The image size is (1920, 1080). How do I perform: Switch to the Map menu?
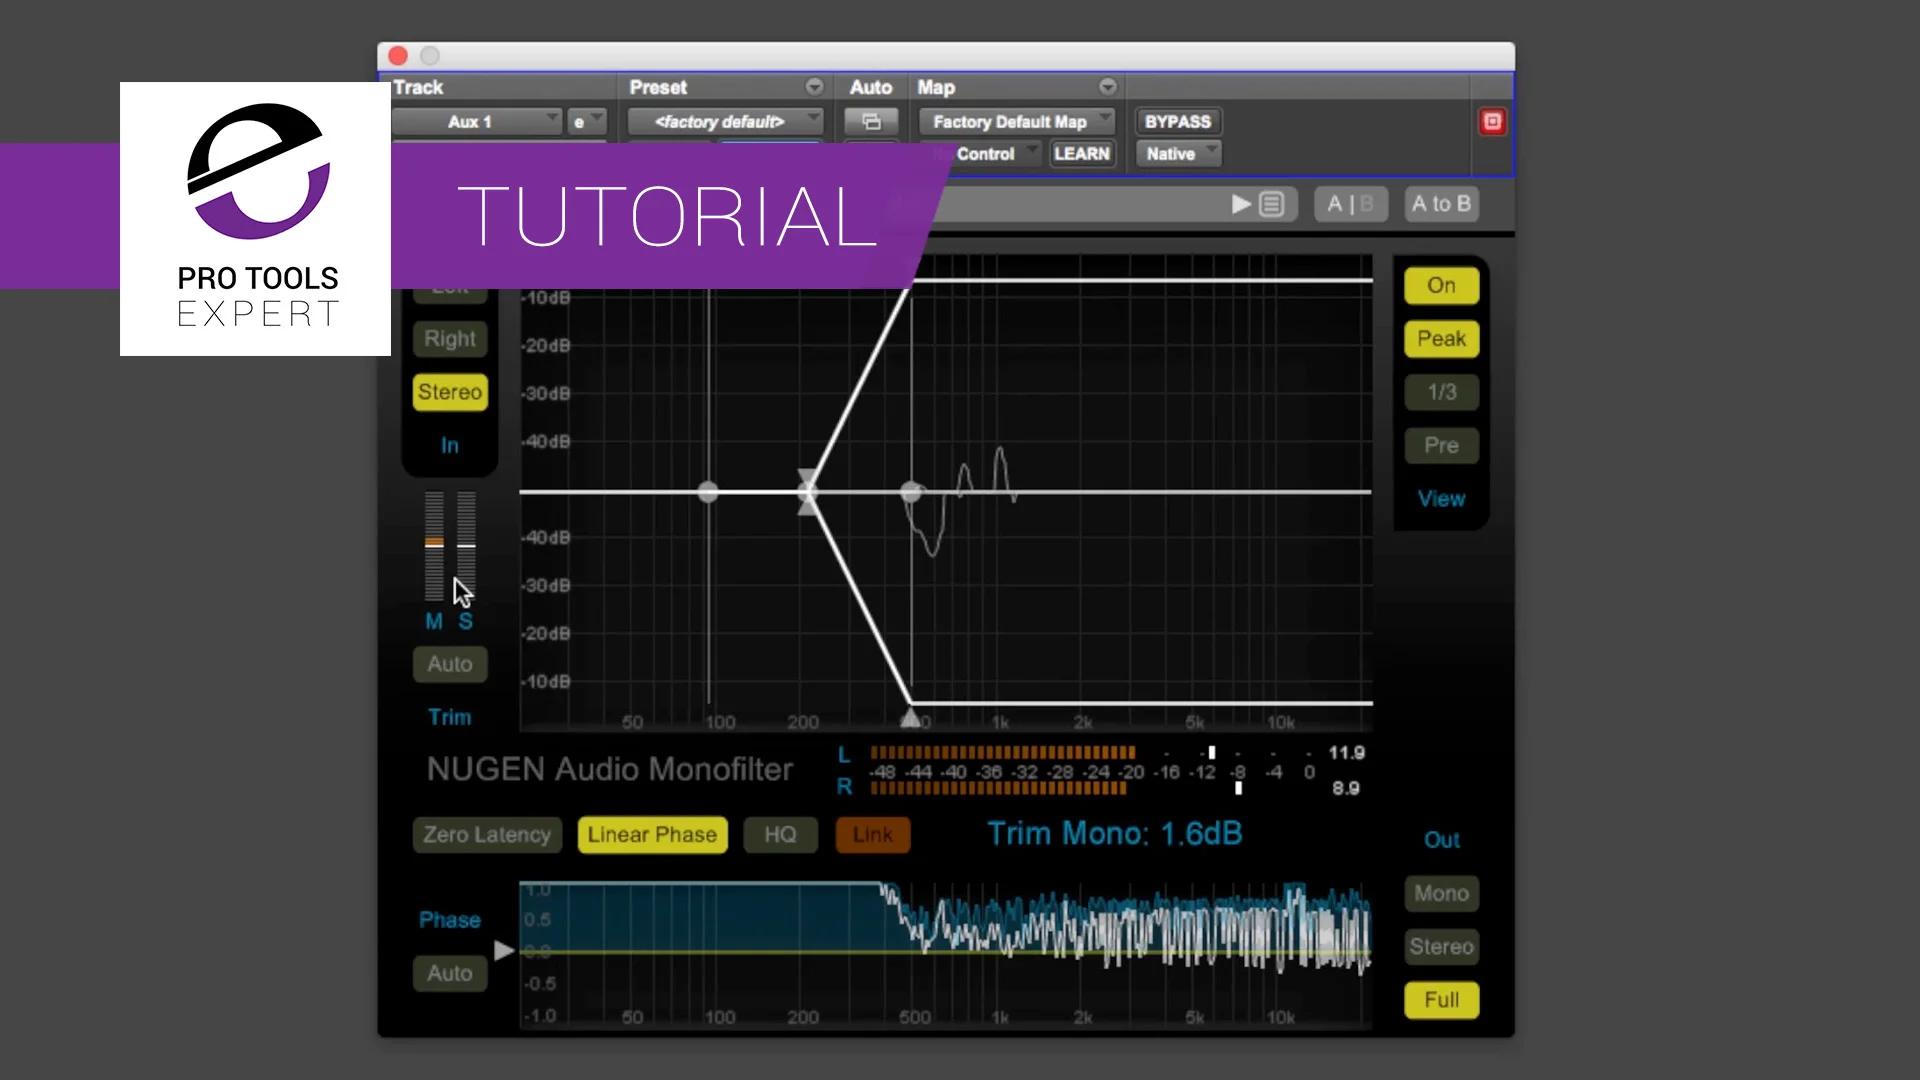pyautogui.click(x=935, y=87)
